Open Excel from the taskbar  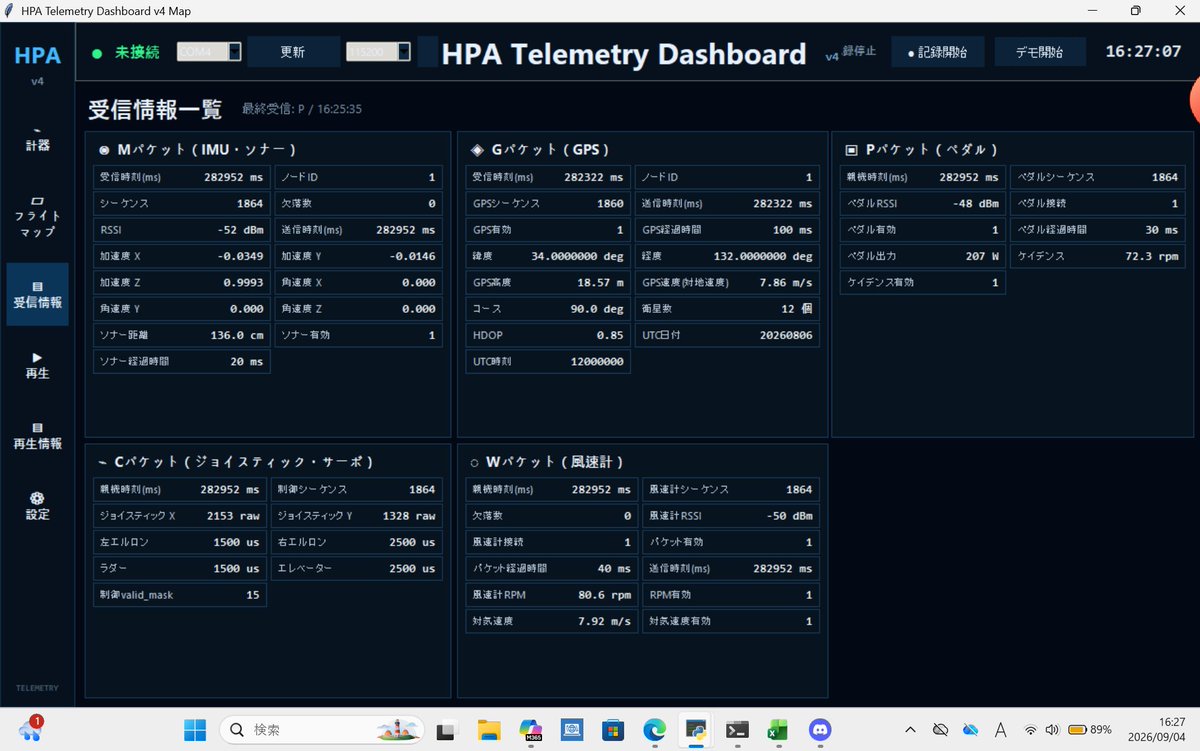[778, 729]
